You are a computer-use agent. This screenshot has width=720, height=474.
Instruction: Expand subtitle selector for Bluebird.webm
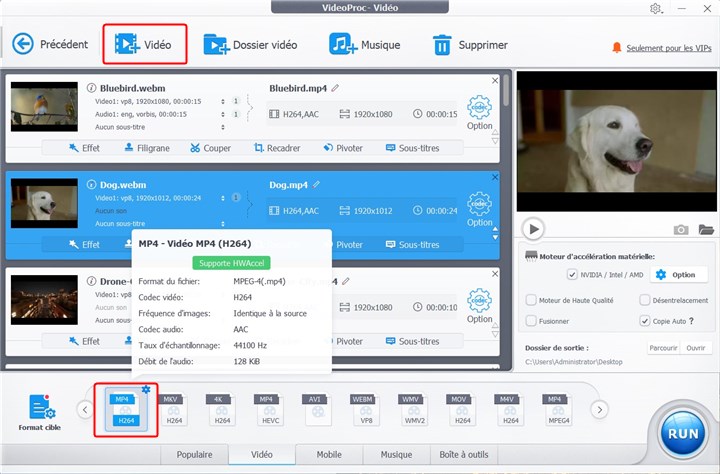click(x=223, y=127)
